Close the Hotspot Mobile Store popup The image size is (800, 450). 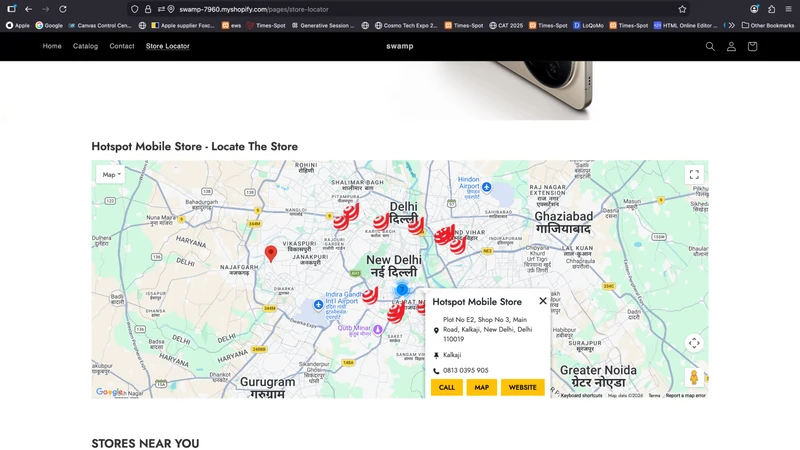point(543,301)
